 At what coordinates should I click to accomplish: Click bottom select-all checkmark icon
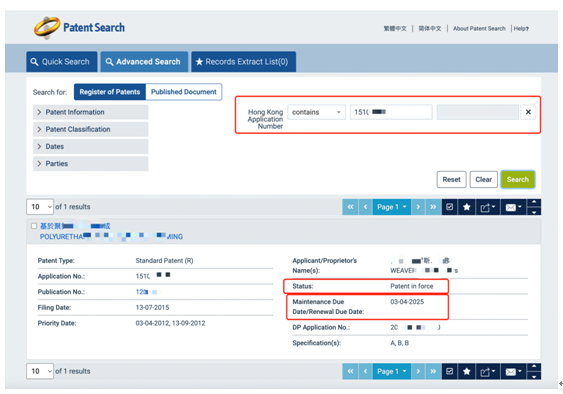pos(450,371)
